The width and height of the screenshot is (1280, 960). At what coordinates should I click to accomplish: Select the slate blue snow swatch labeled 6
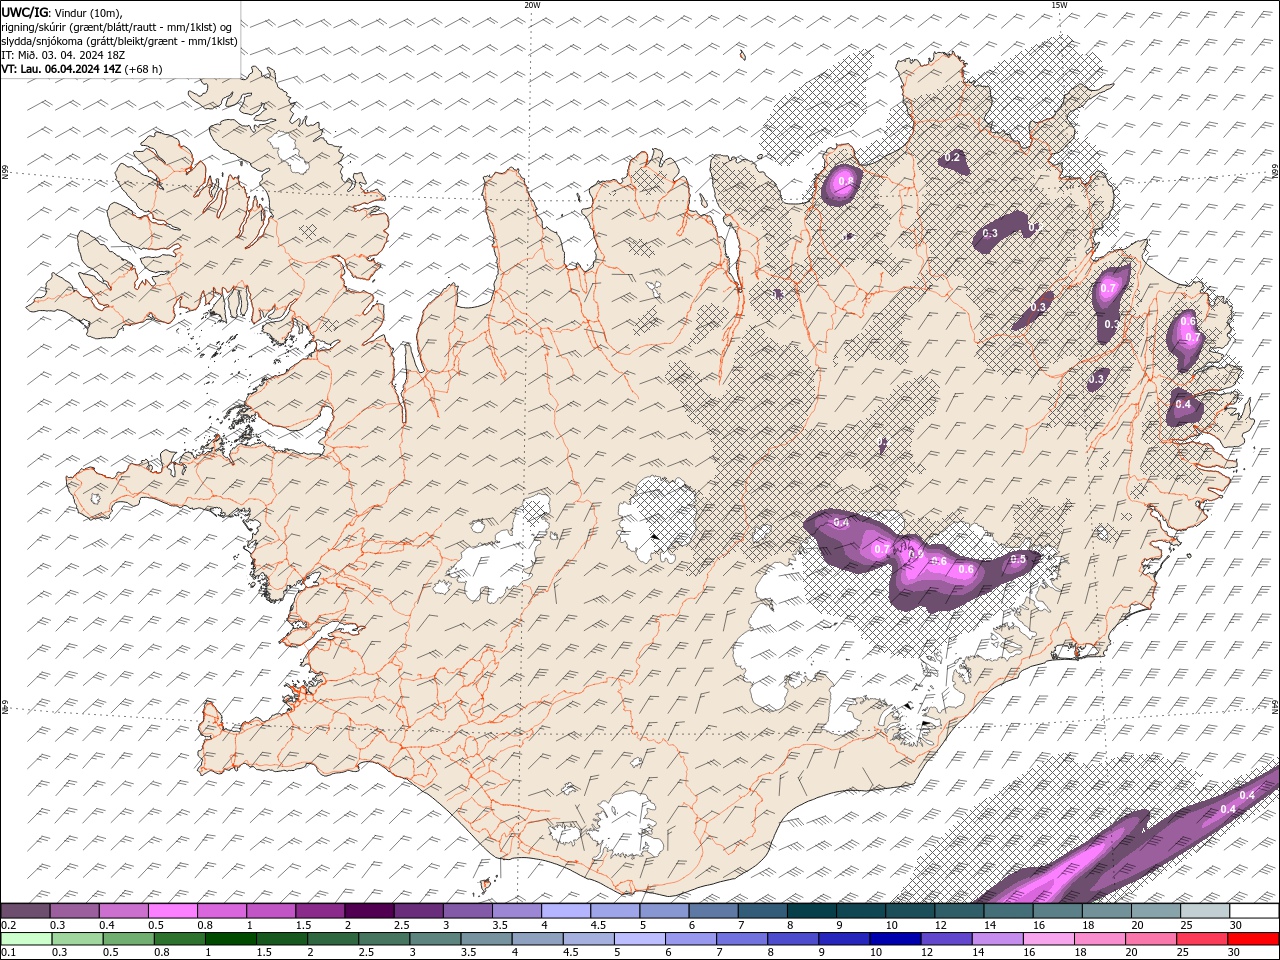tap(713, 911)
